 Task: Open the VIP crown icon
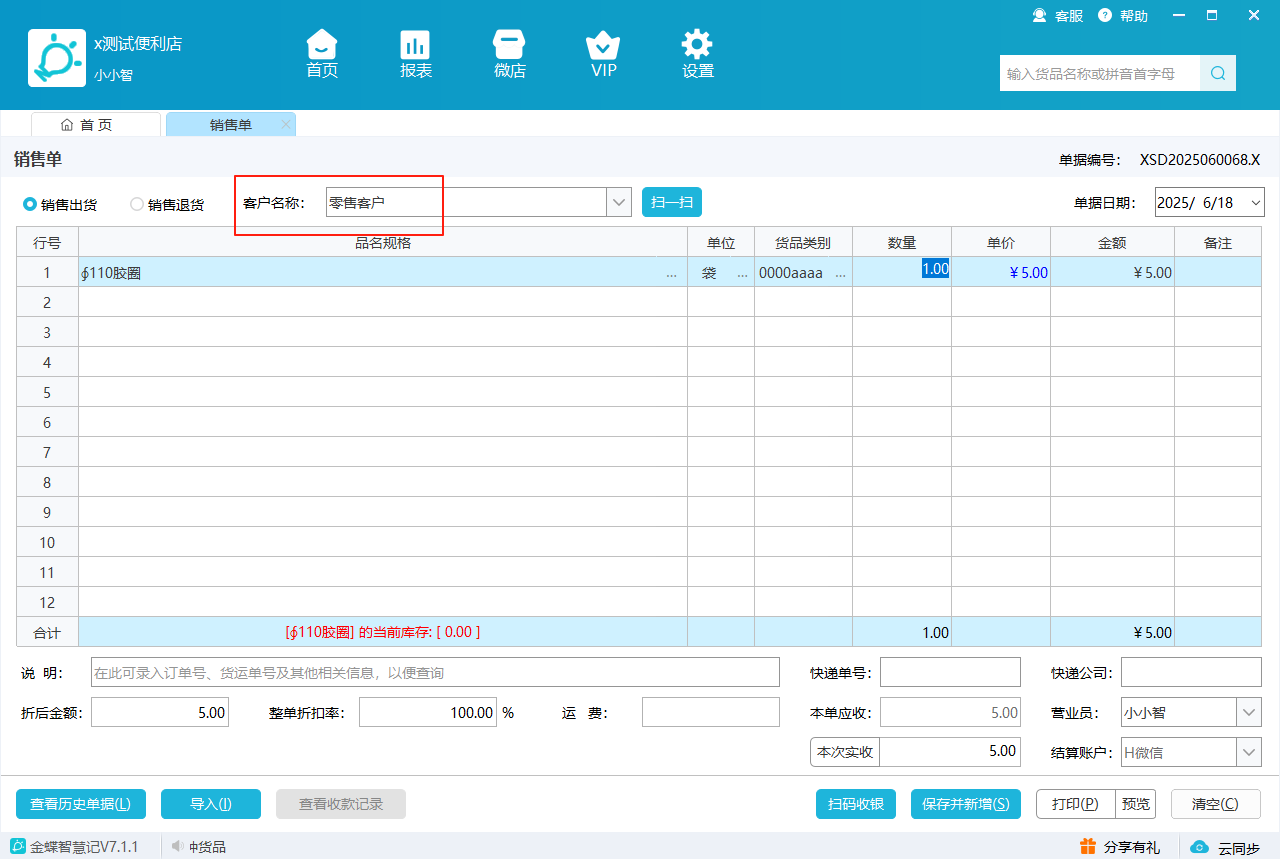coord(603,54)
